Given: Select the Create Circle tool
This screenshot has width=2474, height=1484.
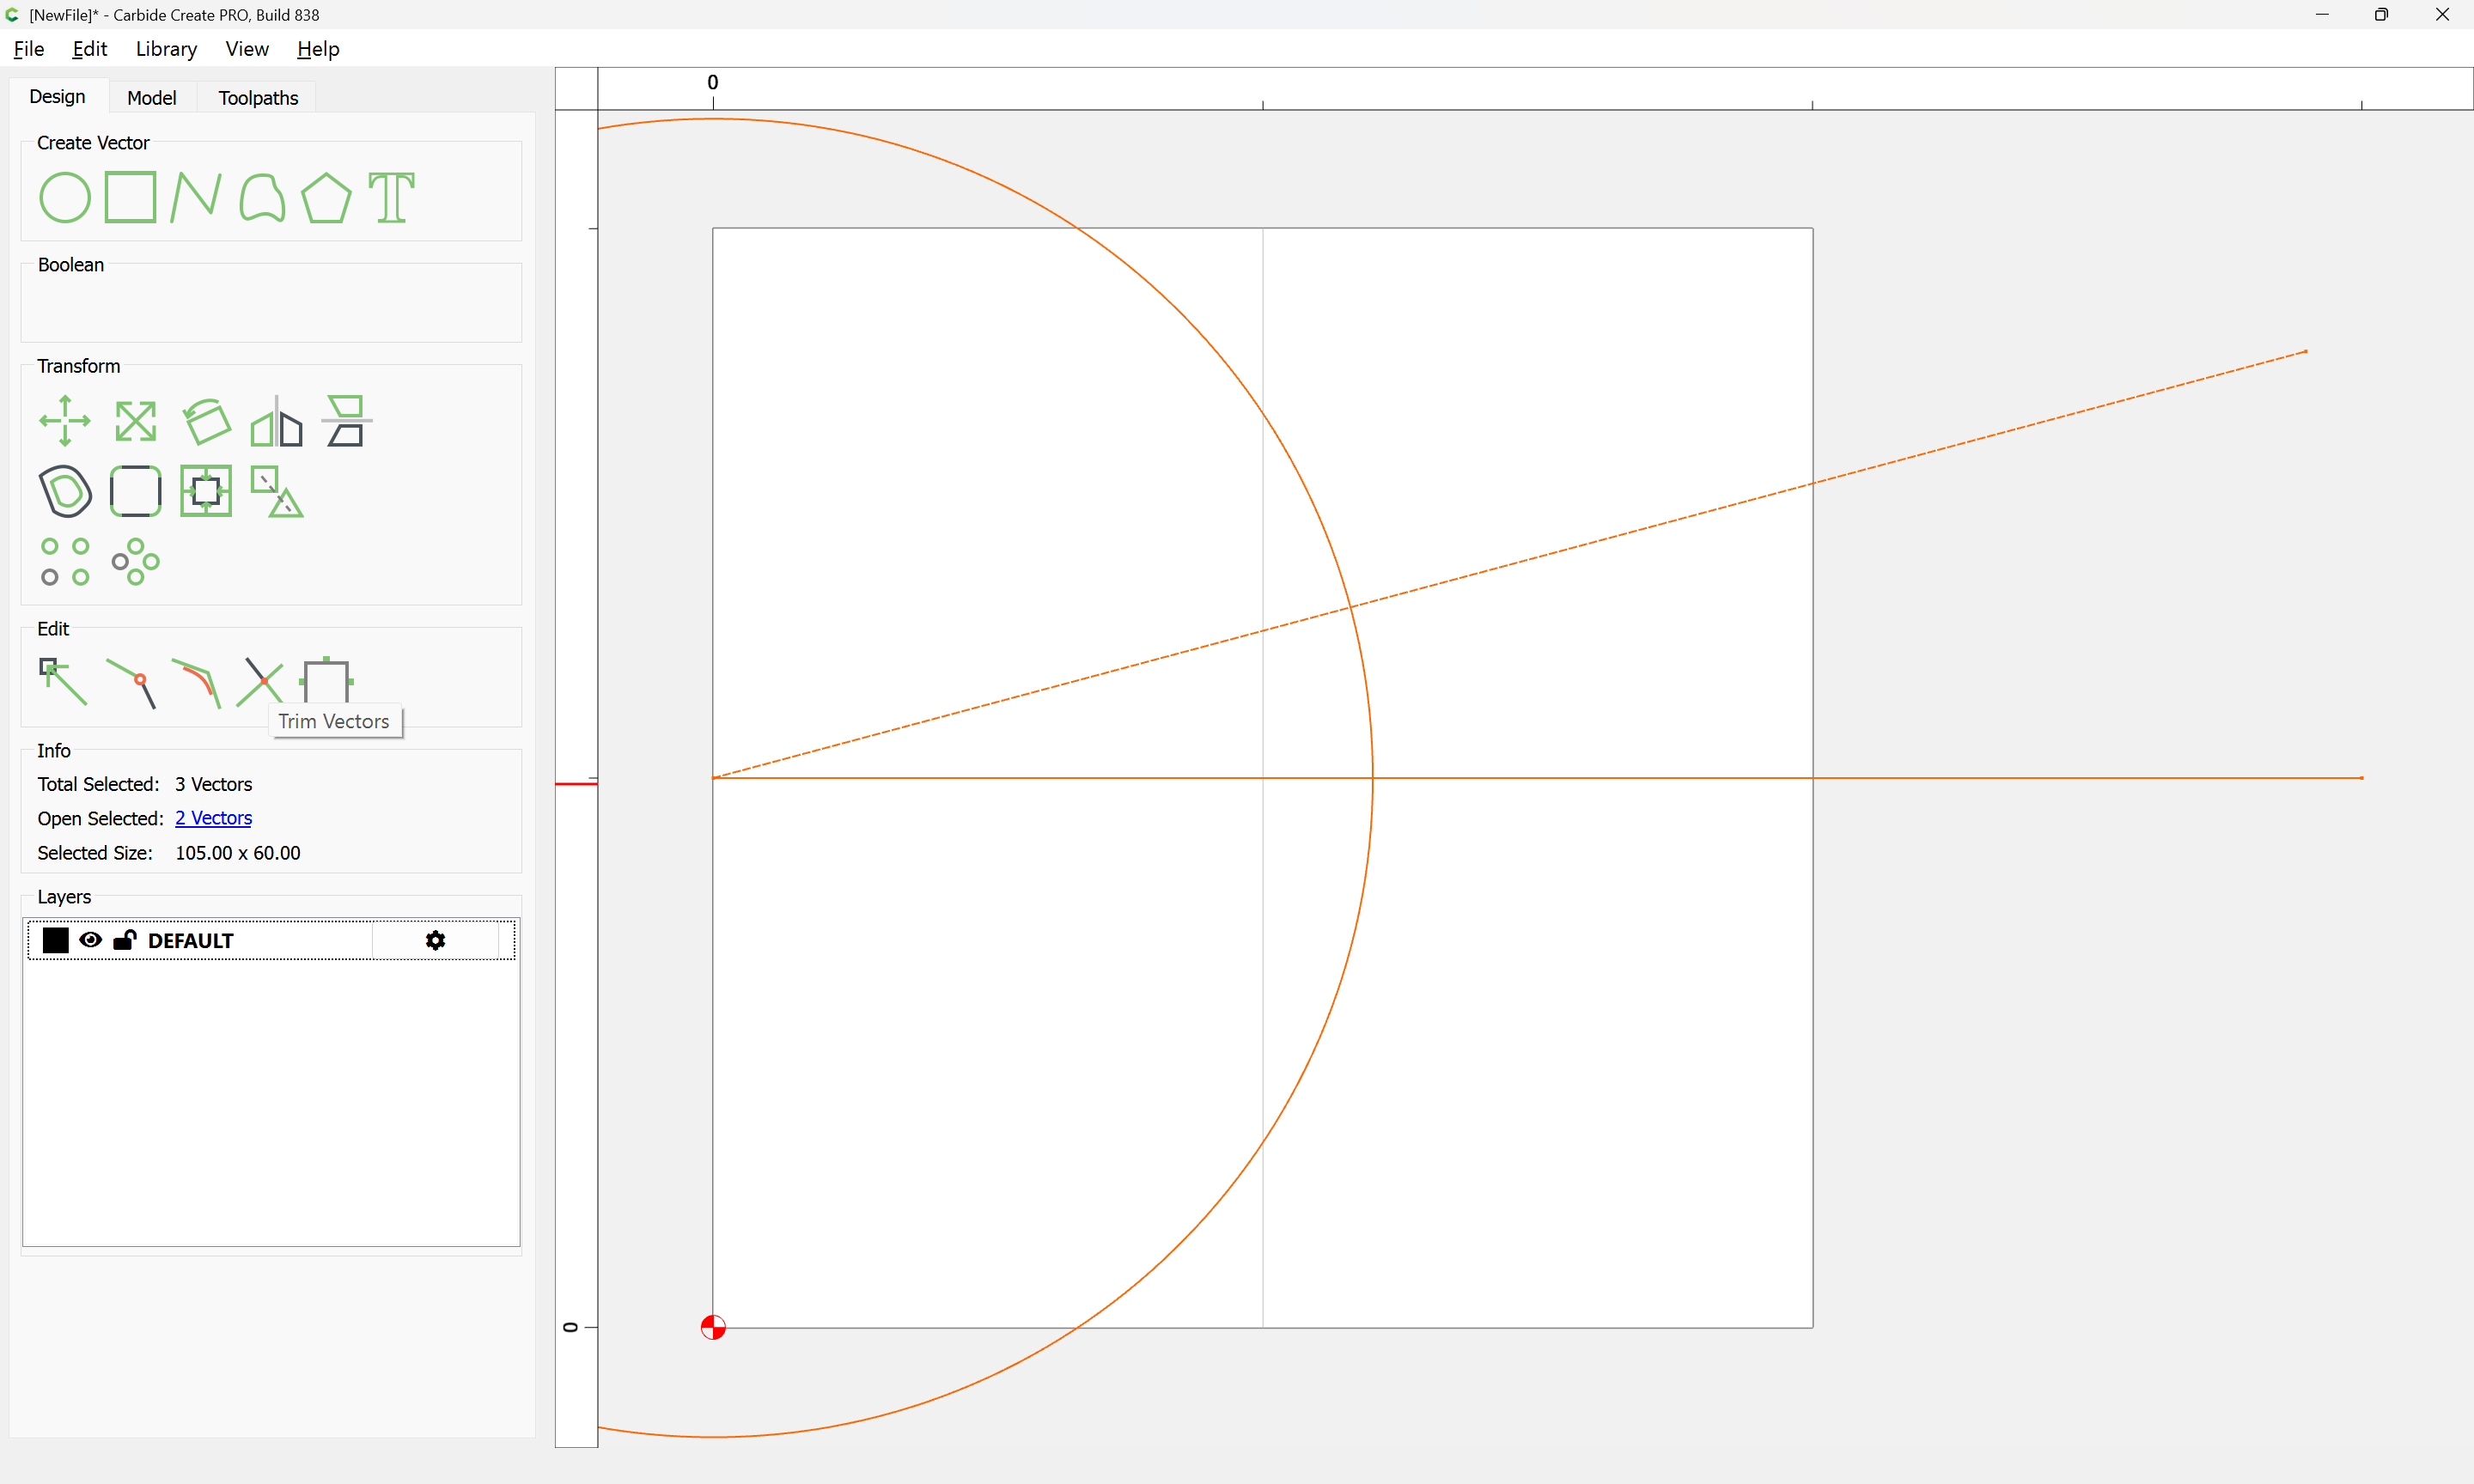Looking at the screenshot, I should coord(65,197).
